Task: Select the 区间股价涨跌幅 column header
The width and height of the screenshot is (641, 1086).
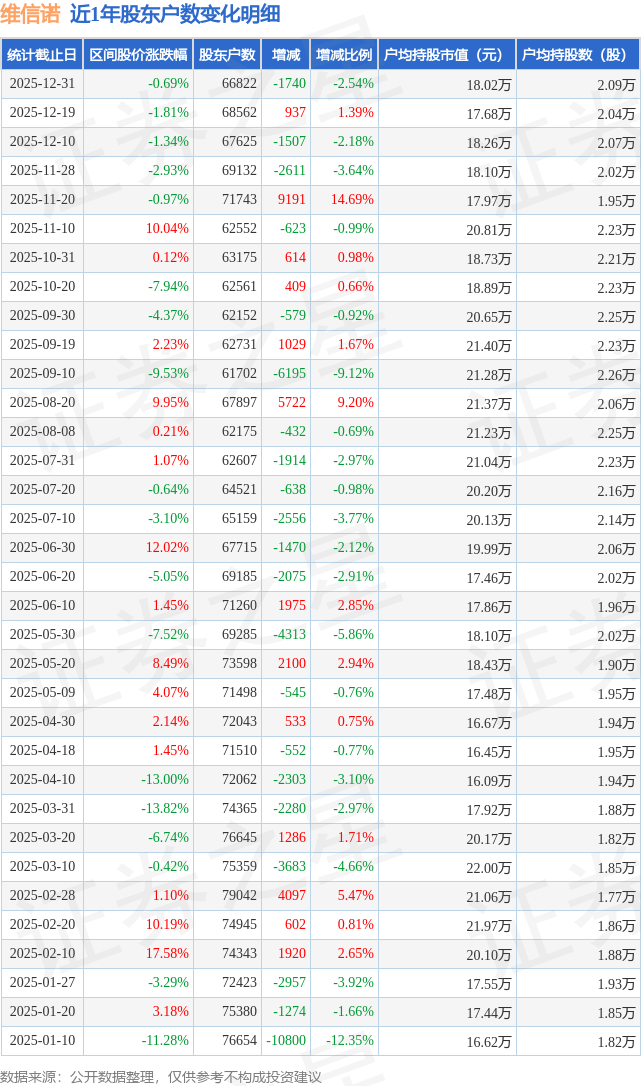Action: pyautogui.click(x=137, y=55)
